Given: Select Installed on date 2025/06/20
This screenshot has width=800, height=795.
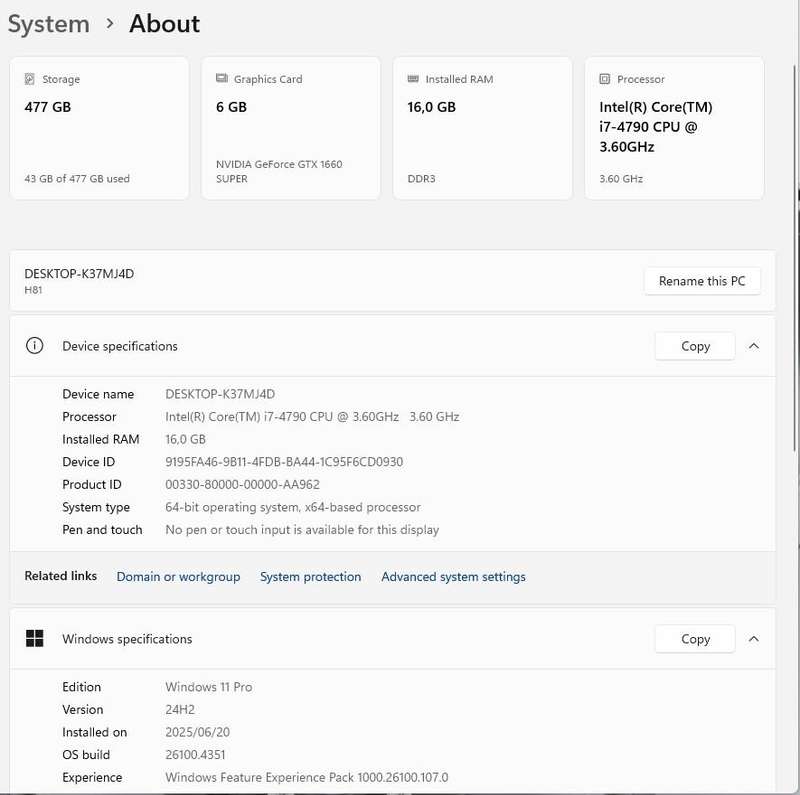Looking at the screenshot, I should [x=197, y=732].
